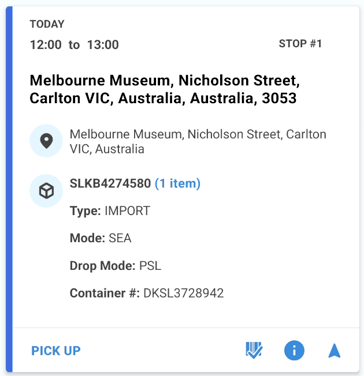Select the Drop Mode: PSL row
This screenshot has width=364, height=376.
[x=115, y=266]
